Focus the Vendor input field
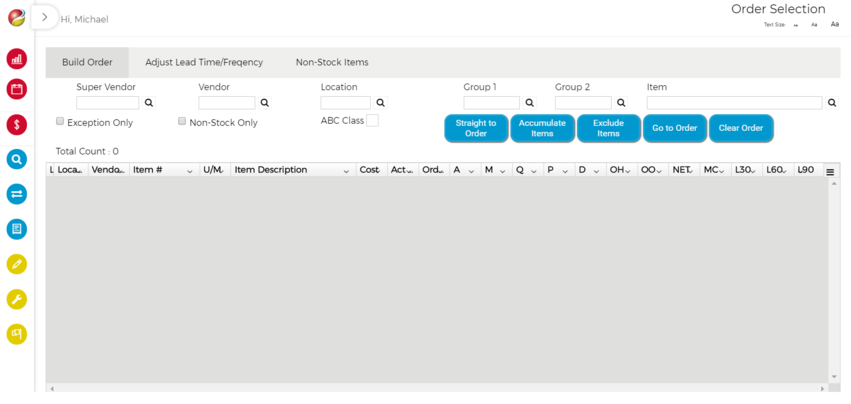 [x=227, y=103]
